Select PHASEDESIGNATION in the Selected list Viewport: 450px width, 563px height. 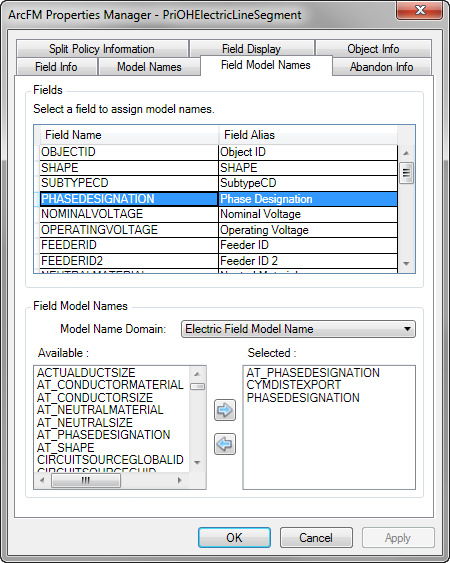pyautogui.click(x=303, y=397)
